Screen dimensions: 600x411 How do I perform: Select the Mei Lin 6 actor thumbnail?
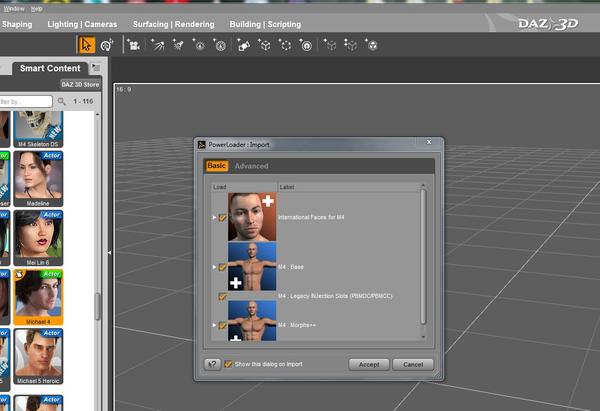38,238
